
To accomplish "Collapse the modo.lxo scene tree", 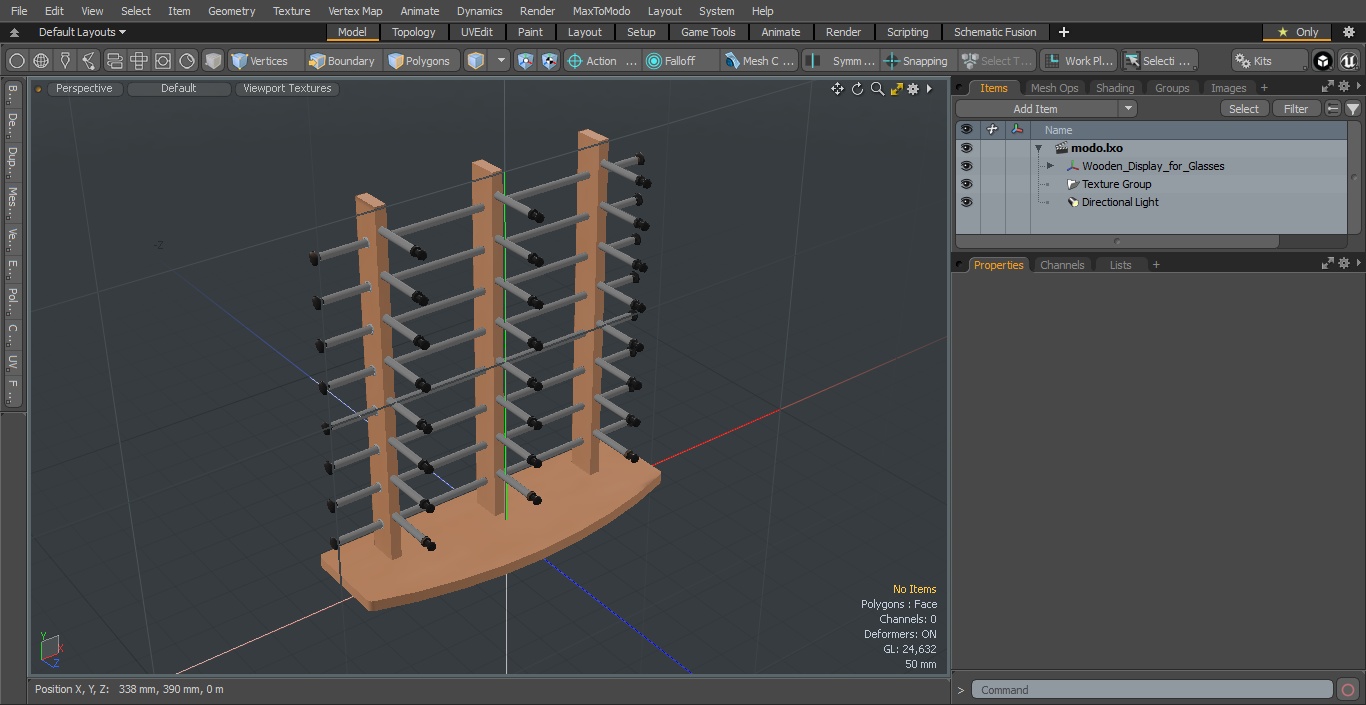I will pyautogui.click(x=1039, y=148).
